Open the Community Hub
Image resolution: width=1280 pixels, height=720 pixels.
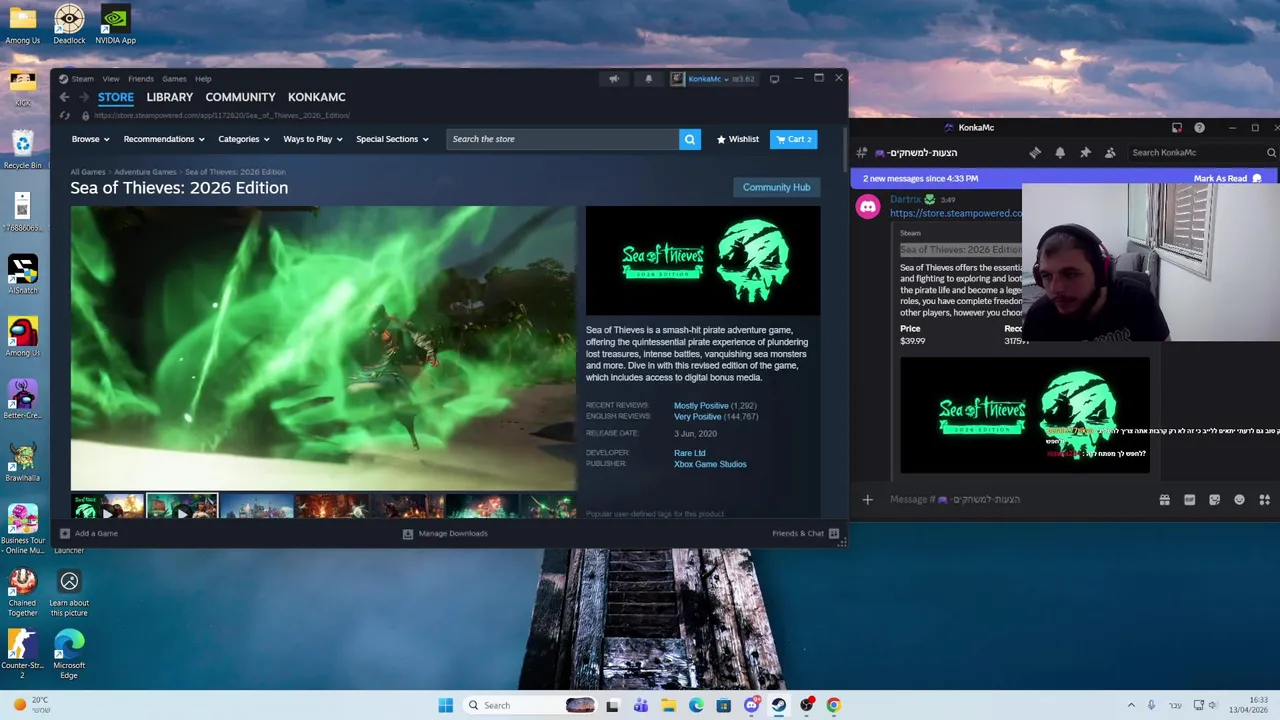pyautogui.click(x=776, y=187)
